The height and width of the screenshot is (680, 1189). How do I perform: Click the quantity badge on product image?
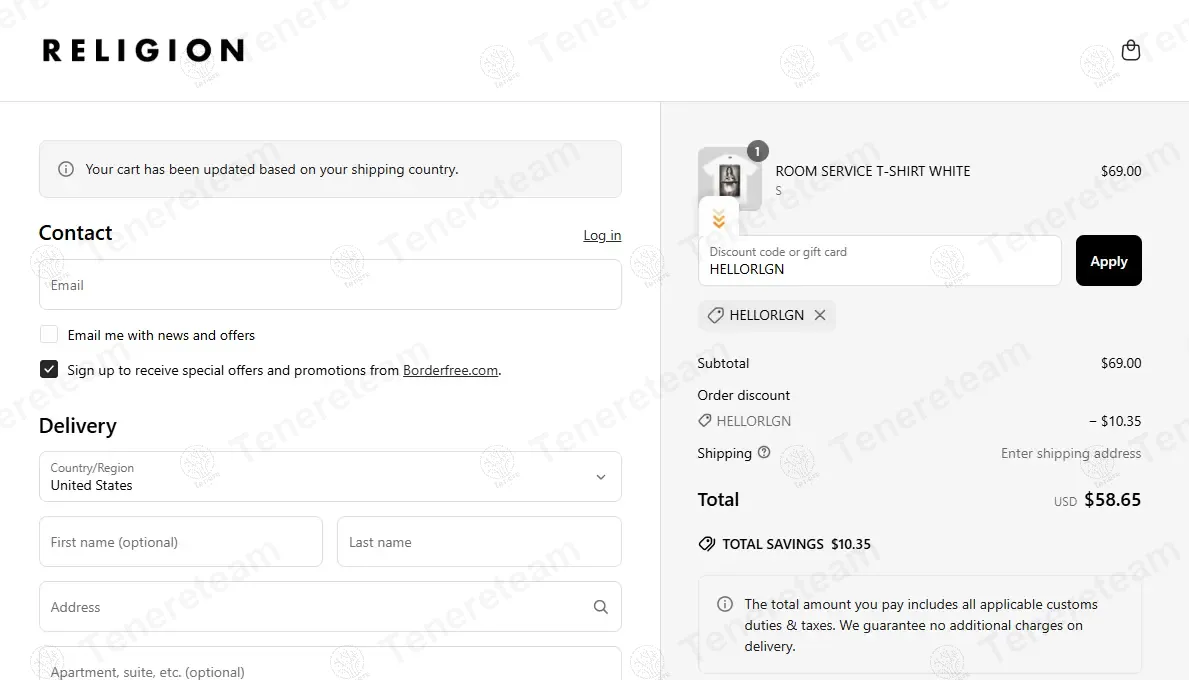click(758, 151)
